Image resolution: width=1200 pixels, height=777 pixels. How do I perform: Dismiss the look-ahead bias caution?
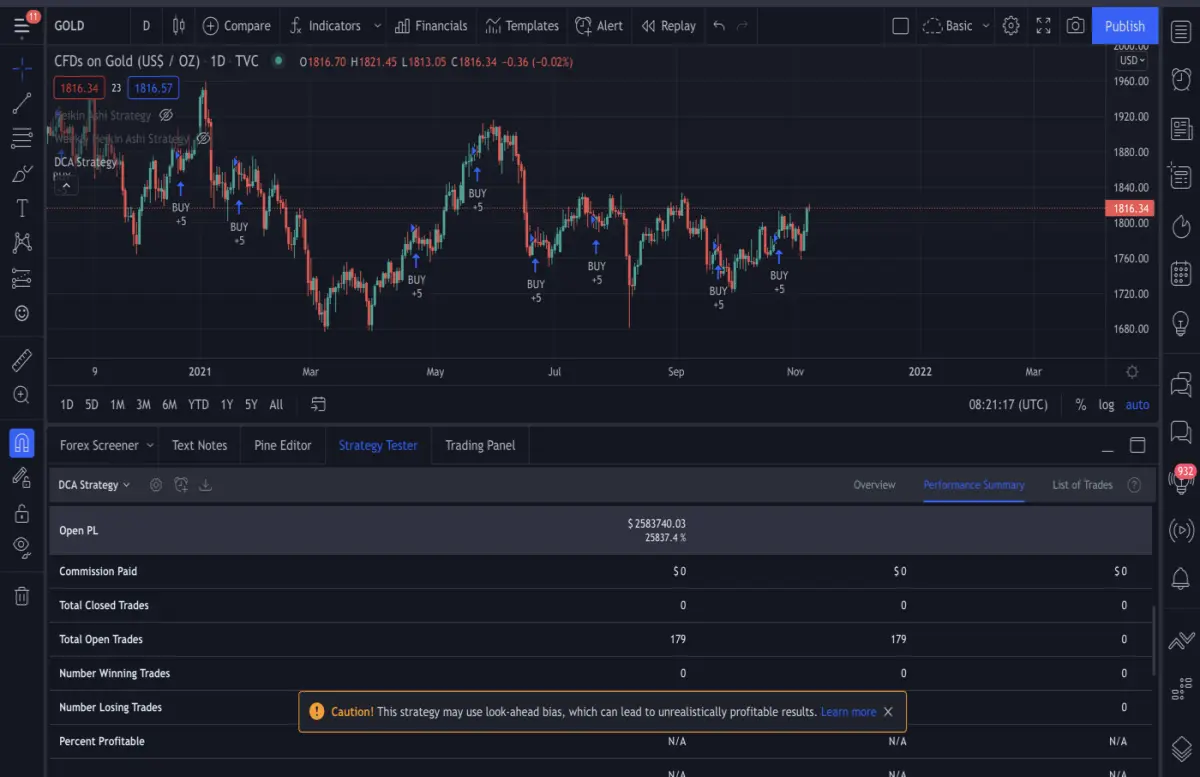pos(888,712)
